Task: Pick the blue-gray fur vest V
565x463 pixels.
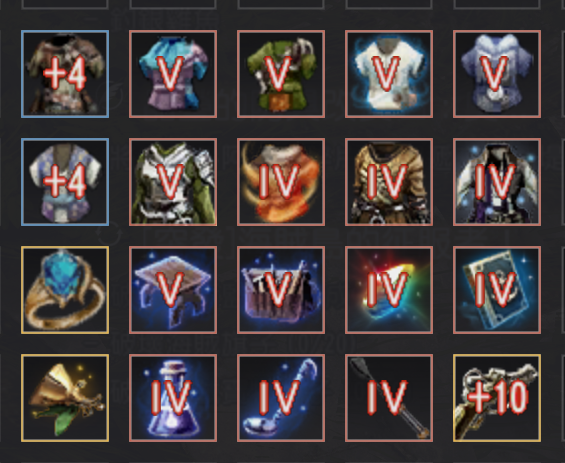Action: point(497,74)
